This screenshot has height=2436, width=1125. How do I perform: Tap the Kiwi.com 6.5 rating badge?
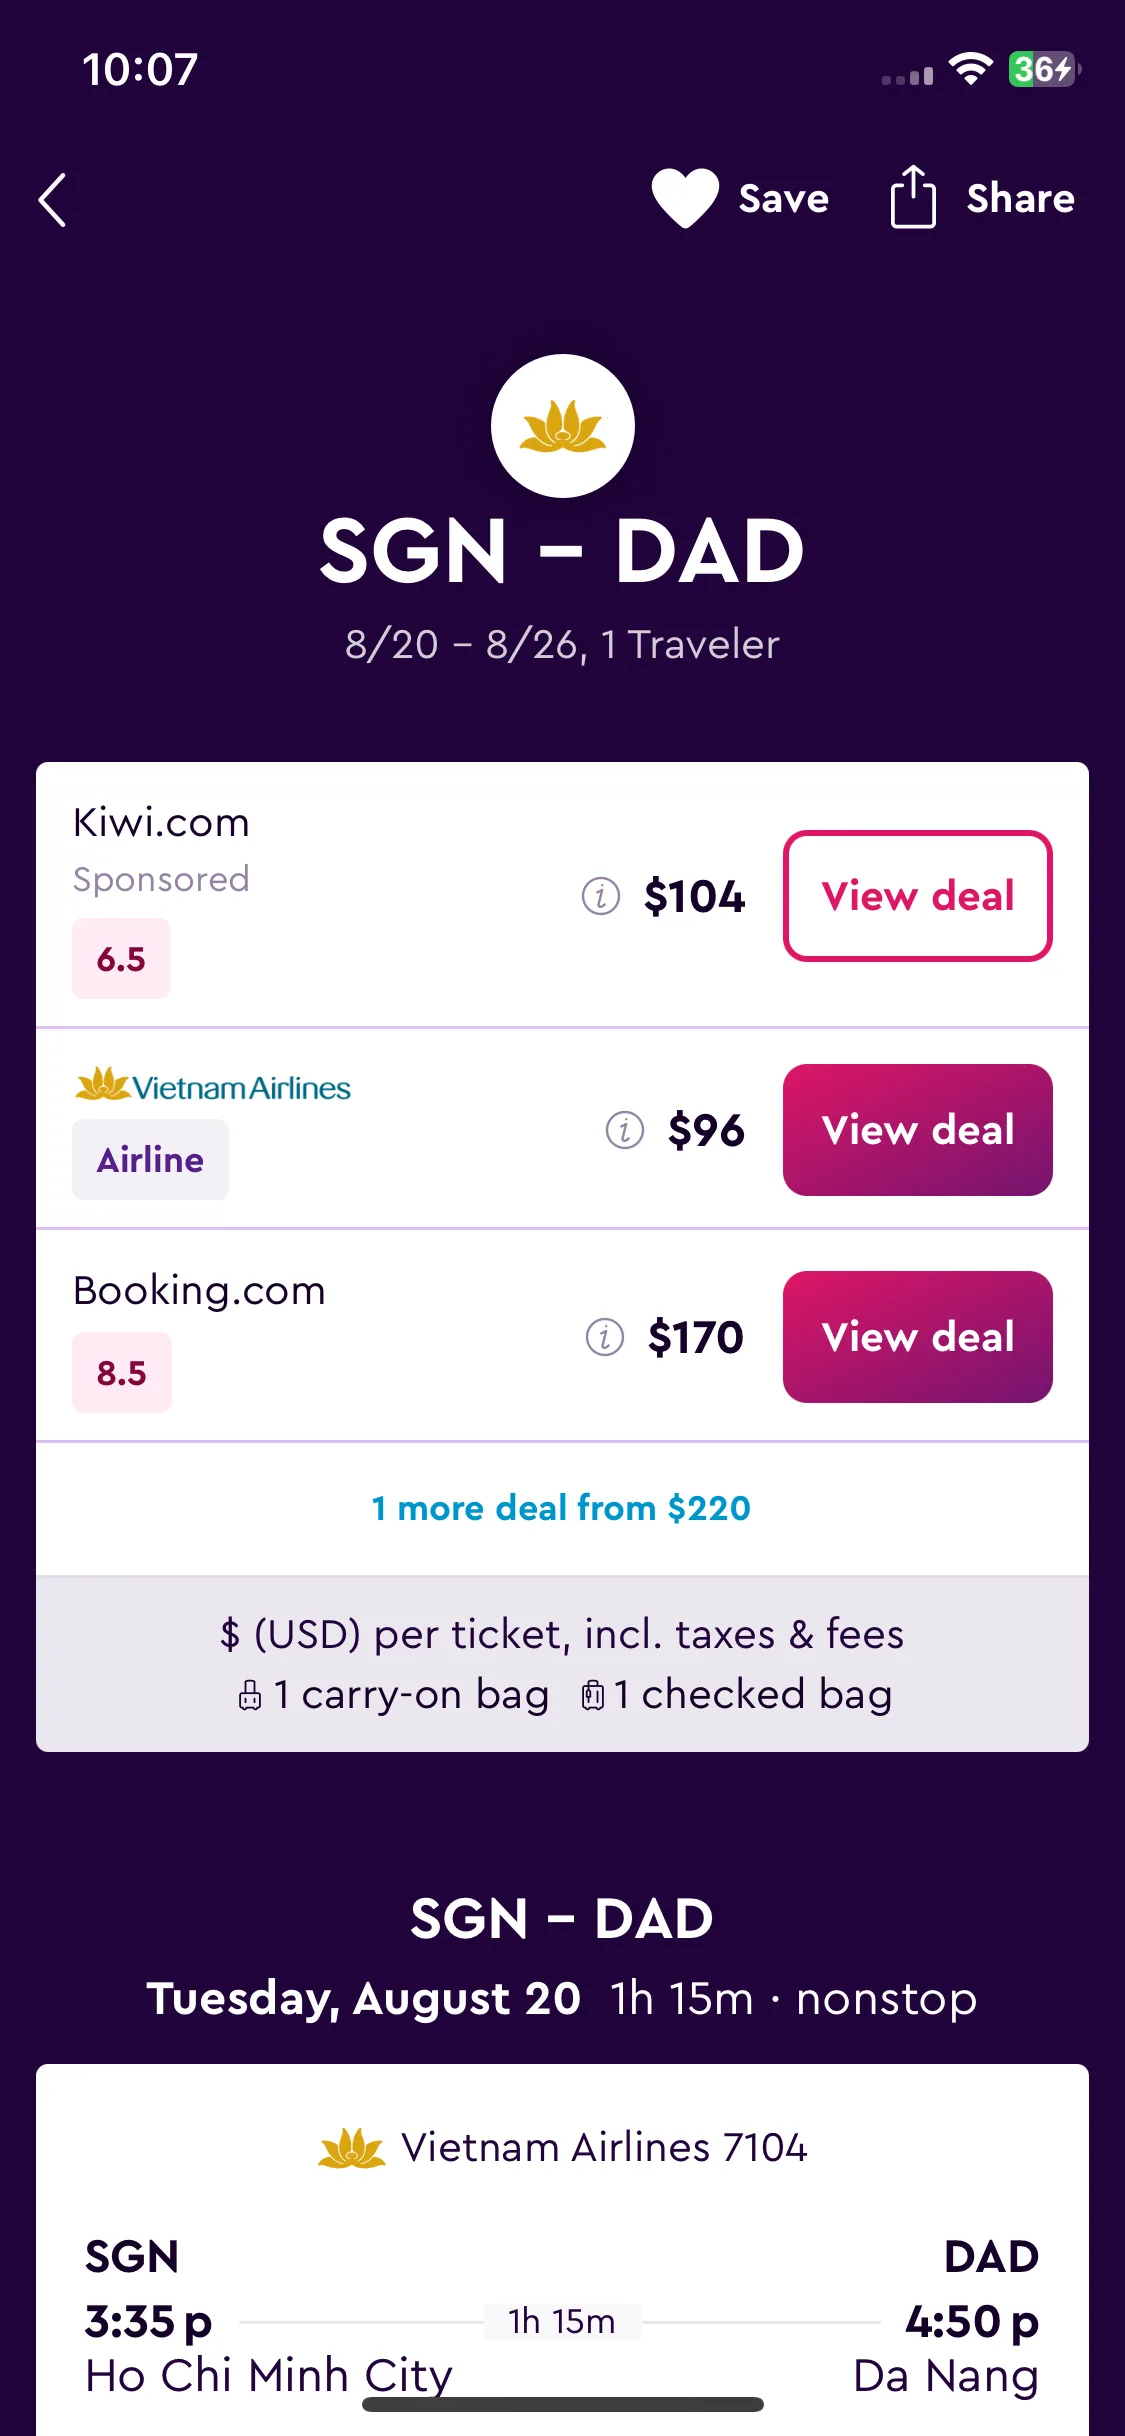click(121, 959)
